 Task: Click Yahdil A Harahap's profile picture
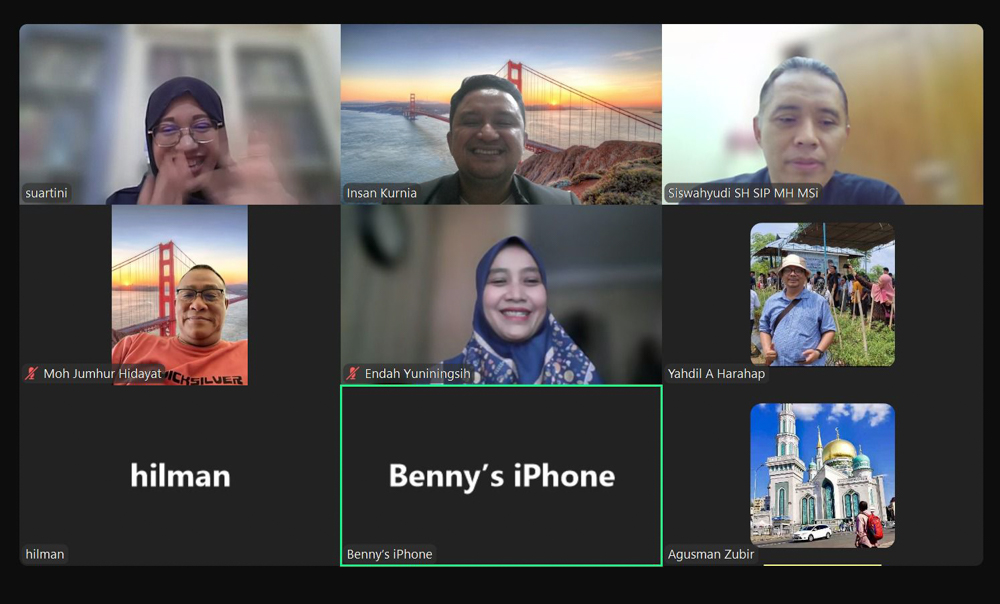(822, 294)
